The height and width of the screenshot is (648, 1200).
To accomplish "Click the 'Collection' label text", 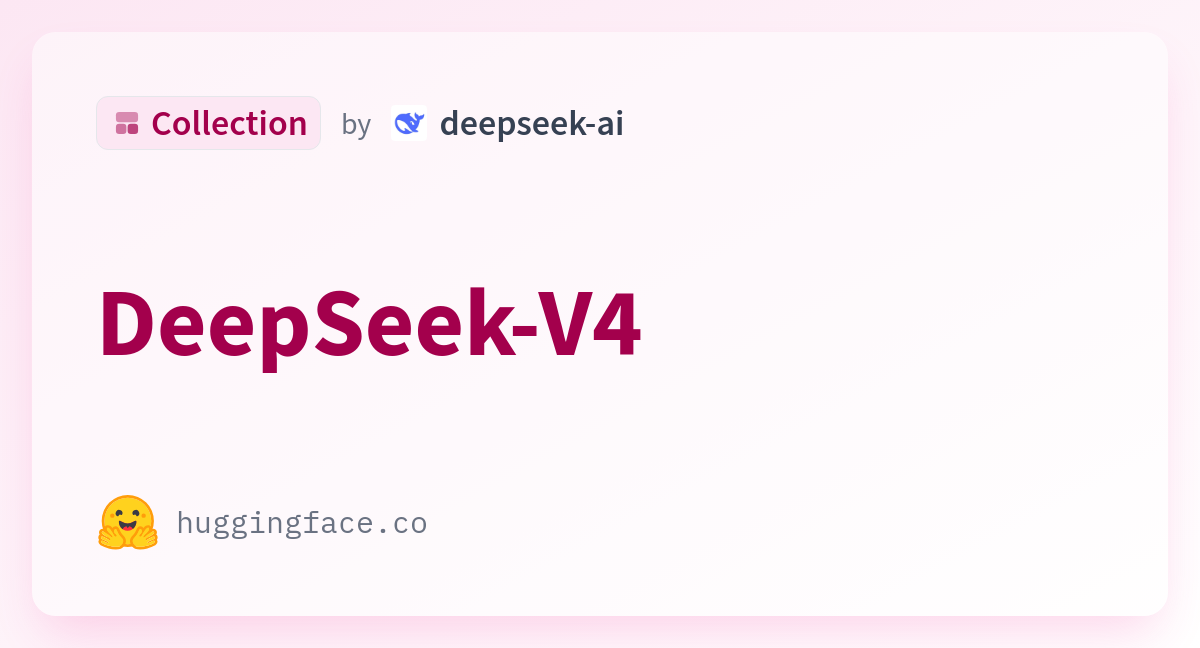I will coord(229,123).
